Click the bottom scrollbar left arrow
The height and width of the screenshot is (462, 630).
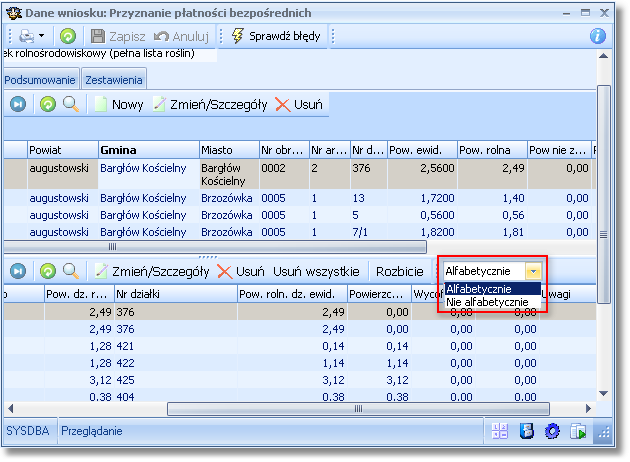point(11,409)
